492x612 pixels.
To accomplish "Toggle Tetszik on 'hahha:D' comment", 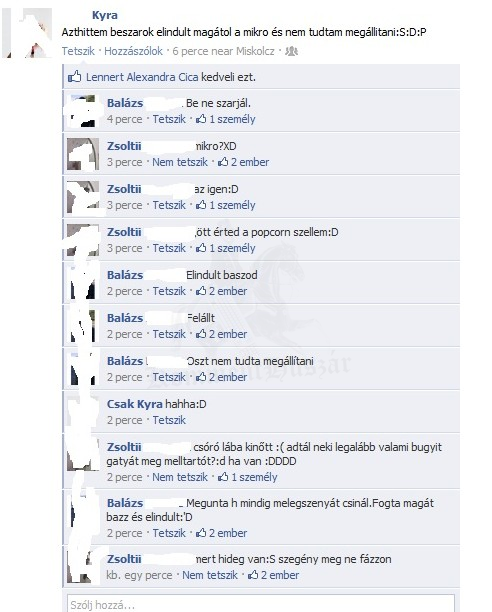I will (169, 420).
